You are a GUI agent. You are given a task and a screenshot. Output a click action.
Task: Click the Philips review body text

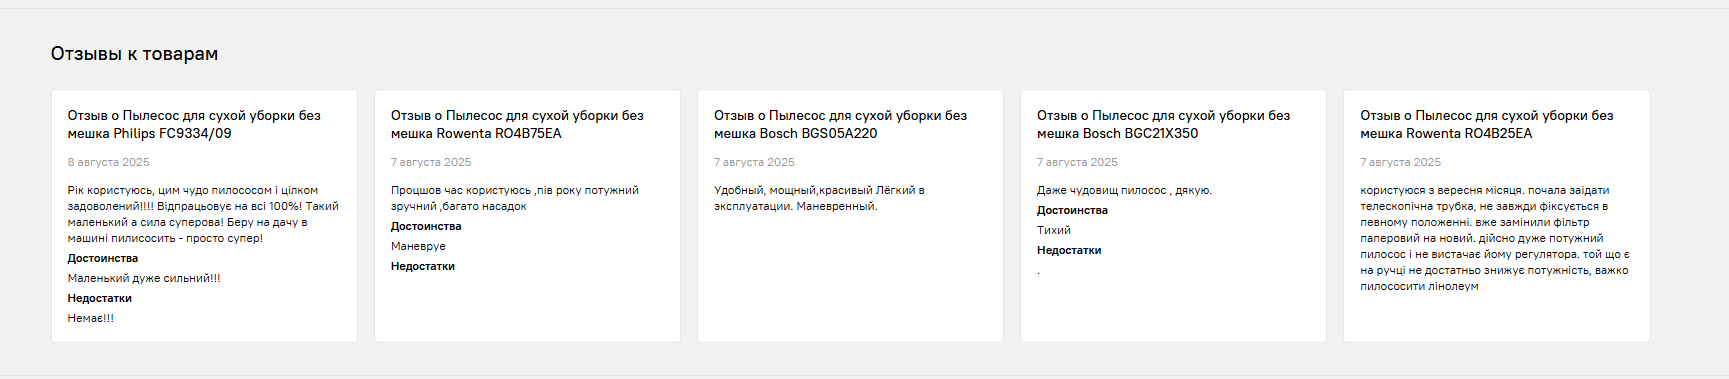pyautogui.click(x=203, y=214)
